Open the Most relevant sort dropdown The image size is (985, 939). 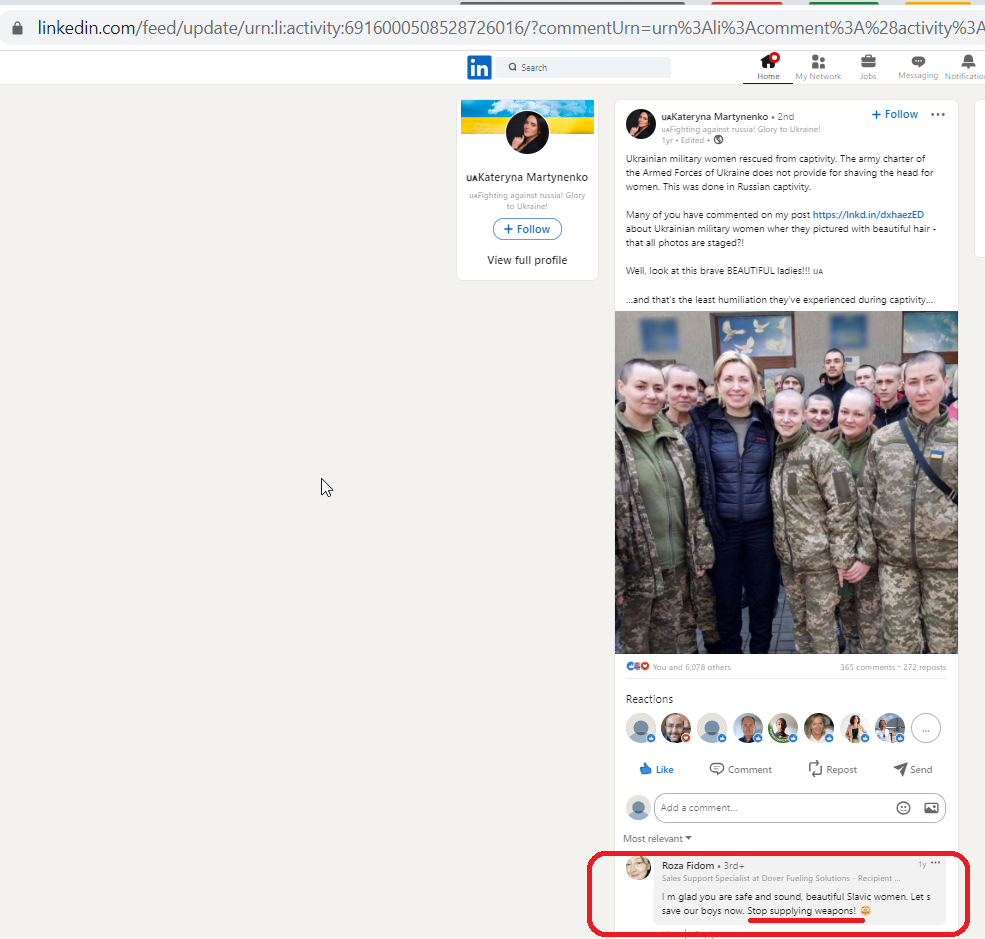(657, 839)
